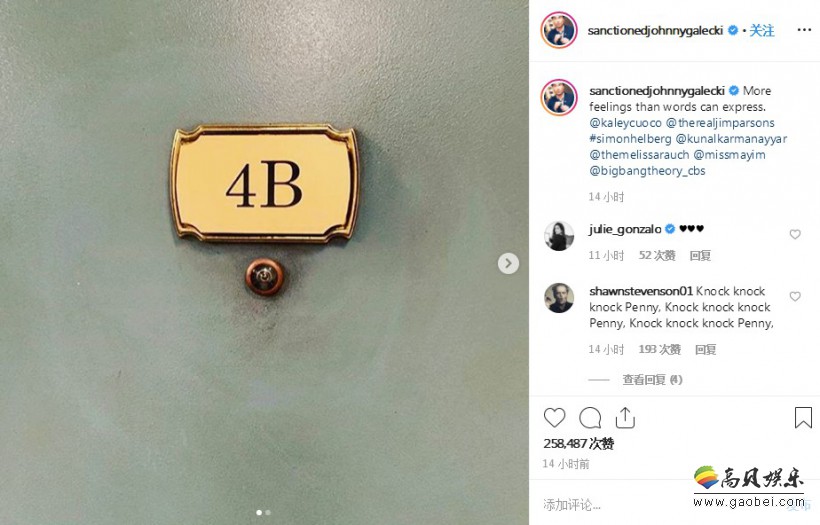Image resolution: width=820 pixels, height=525 pixels.
Task: Expand 查看回复 (4) replies
Action: coord(652,380)
